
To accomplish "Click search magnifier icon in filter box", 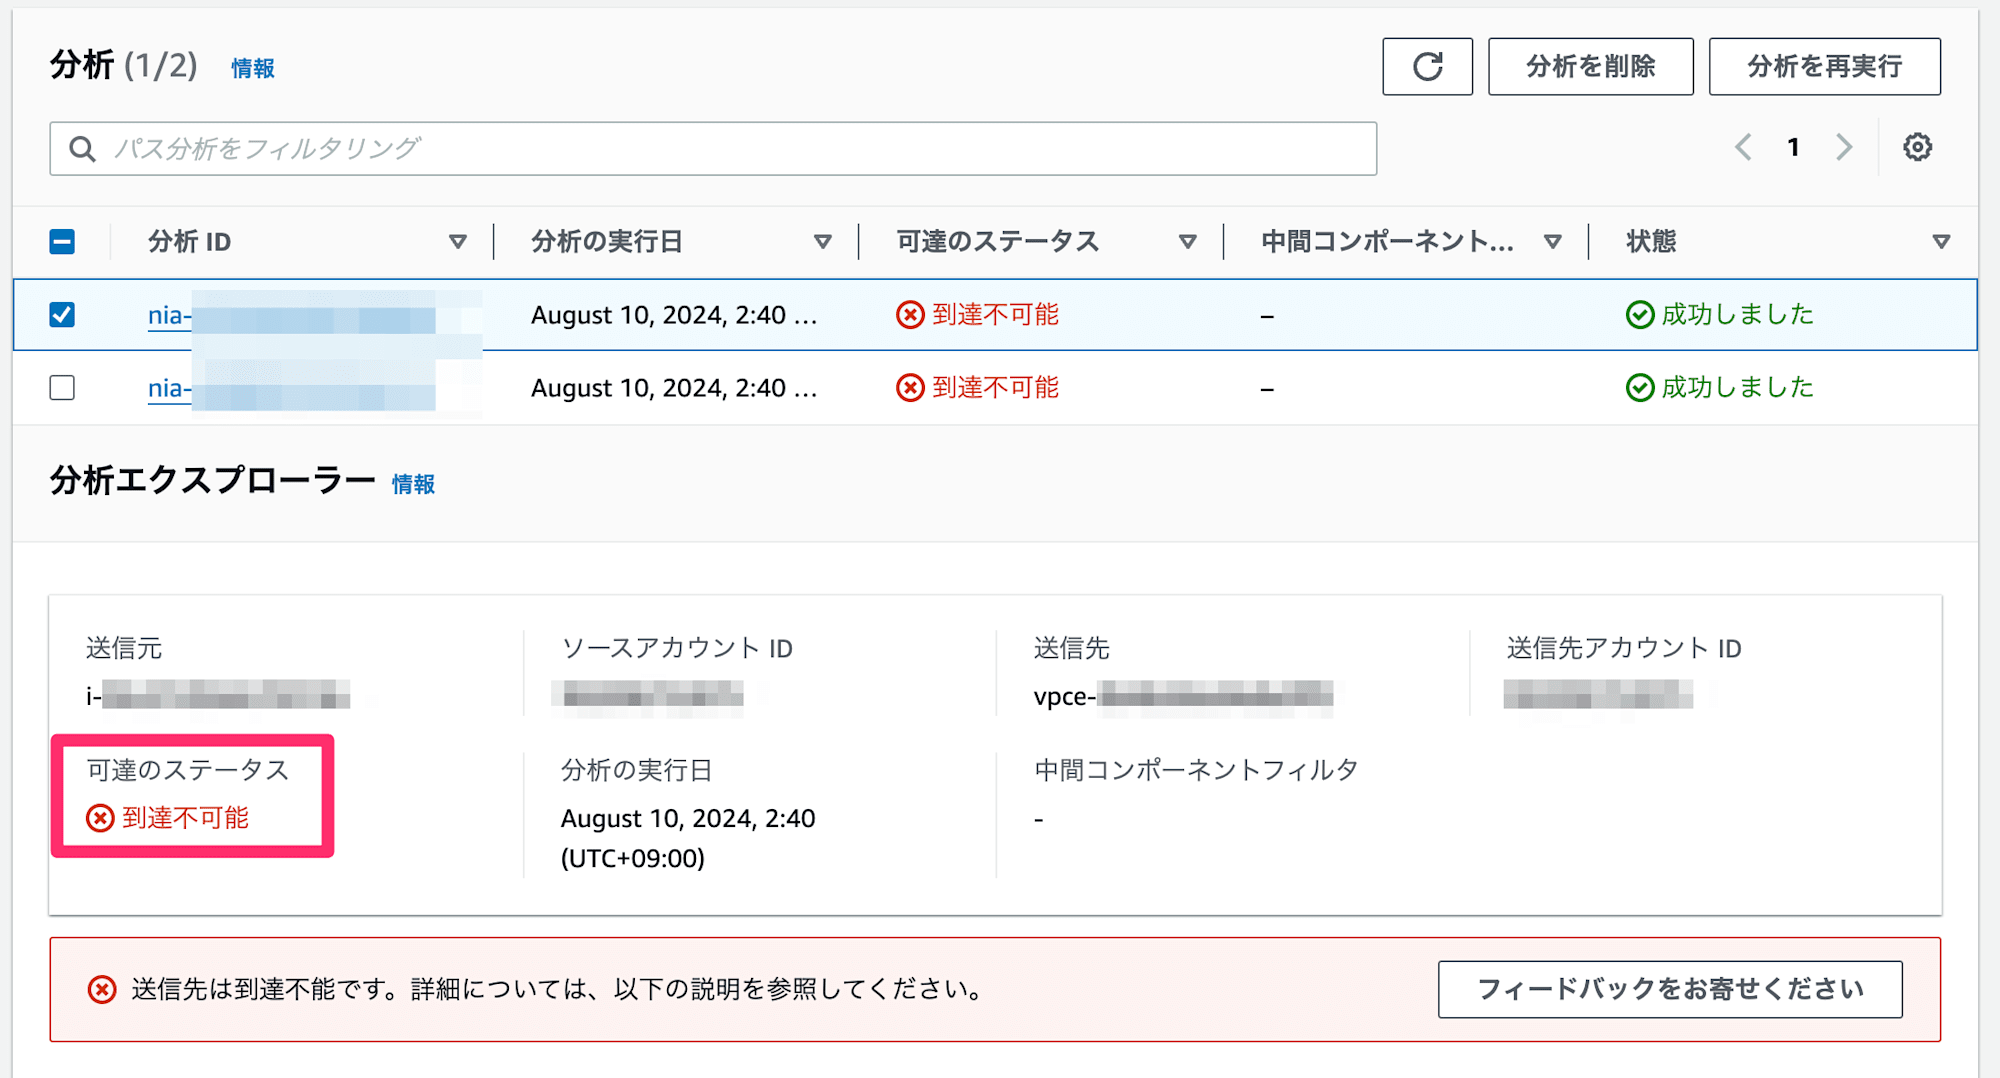I will (82, 149).
